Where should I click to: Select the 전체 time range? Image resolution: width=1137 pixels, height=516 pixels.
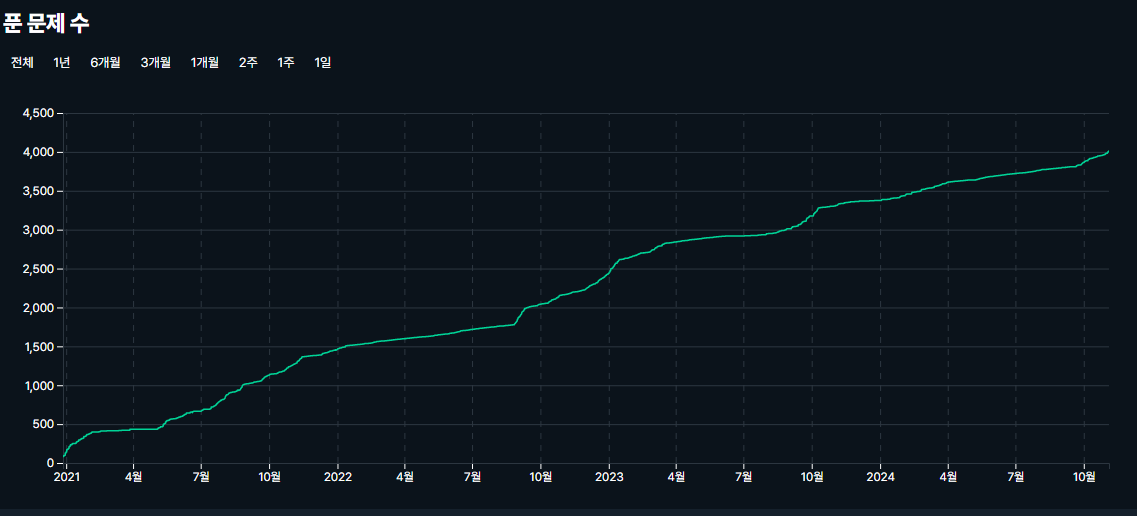[x=22, y=62]
